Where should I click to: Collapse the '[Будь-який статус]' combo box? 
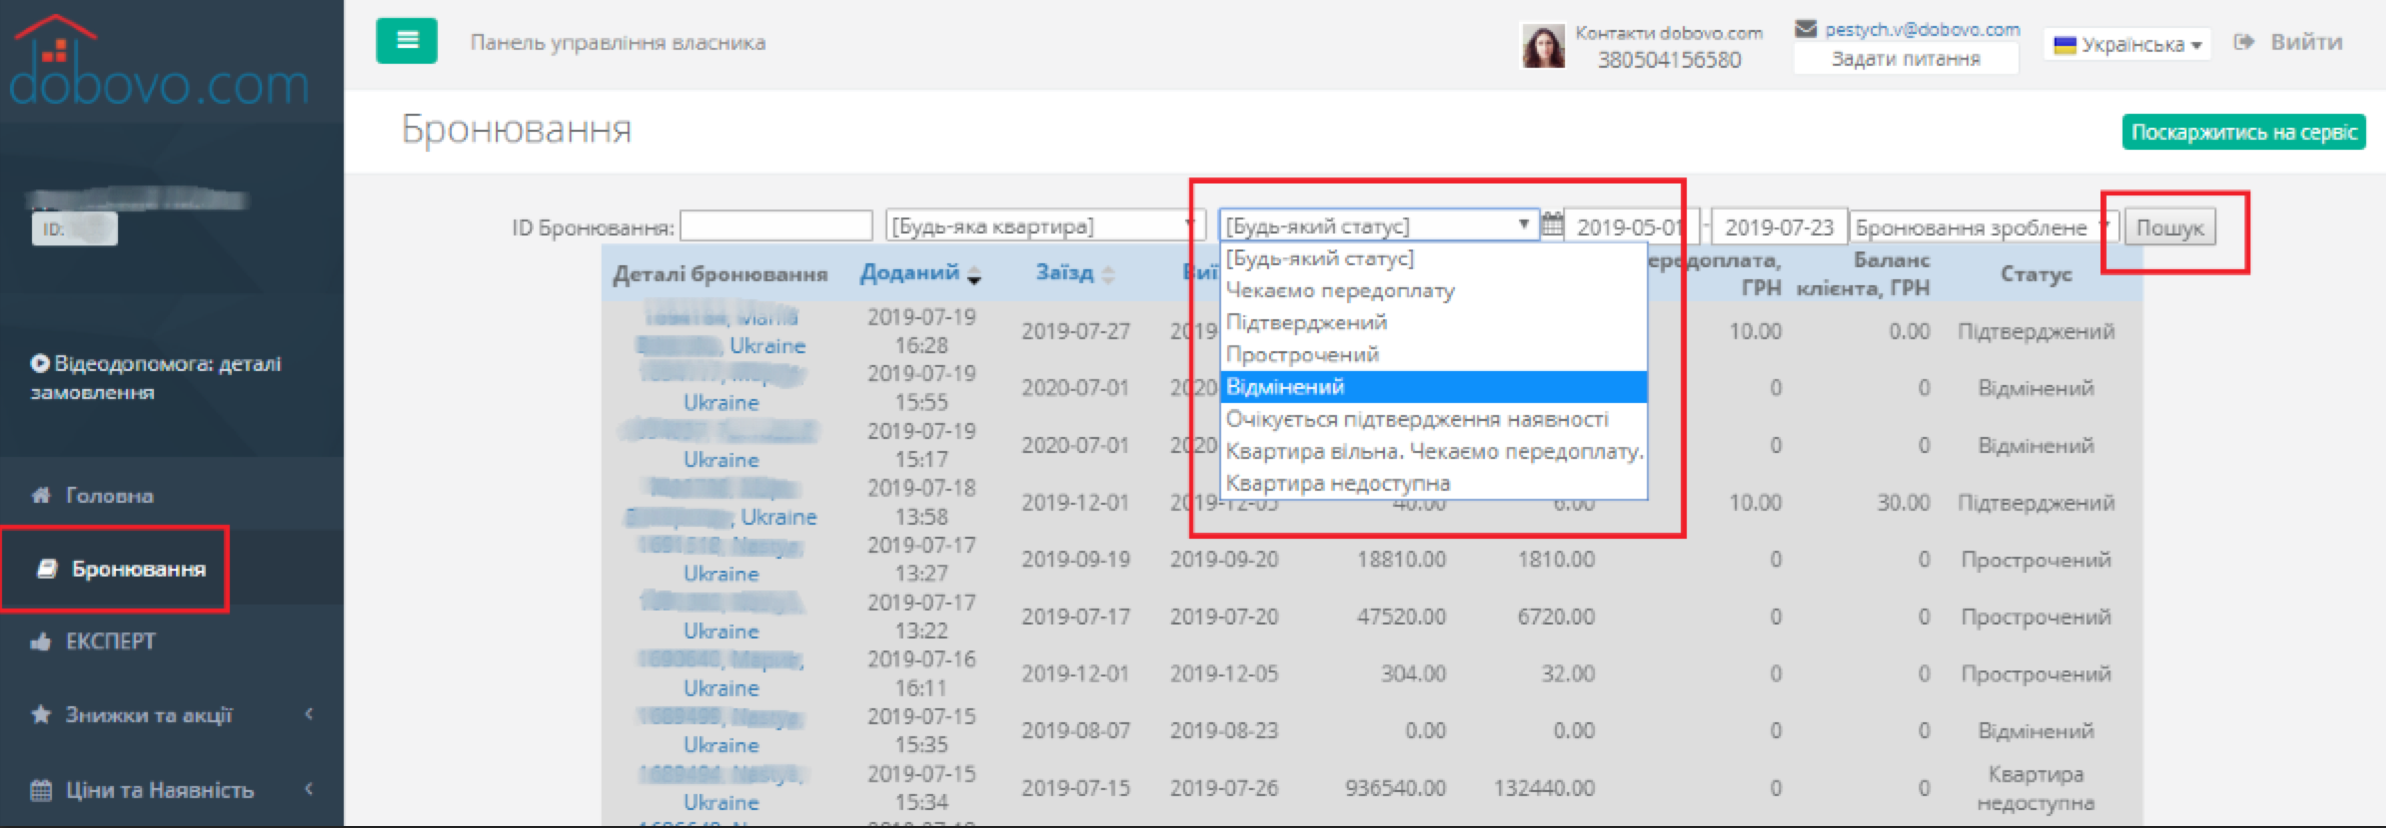point(1378,226)
